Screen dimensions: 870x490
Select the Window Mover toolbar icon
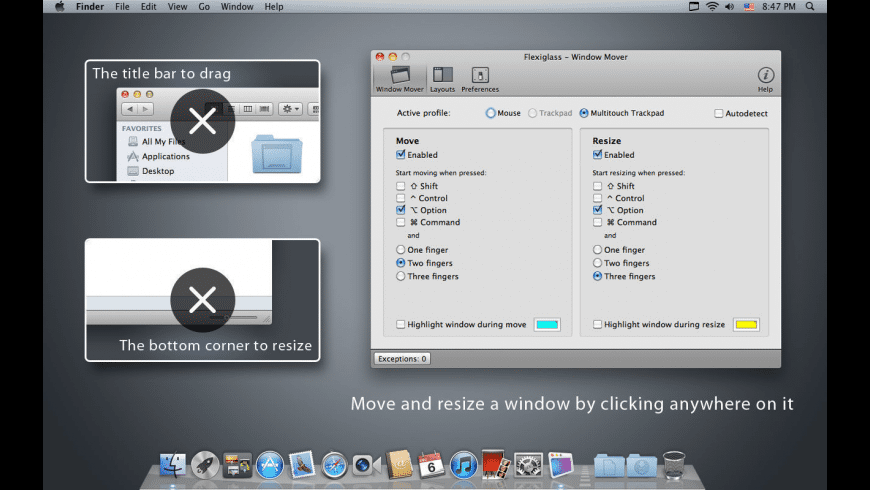pos(399,79)
